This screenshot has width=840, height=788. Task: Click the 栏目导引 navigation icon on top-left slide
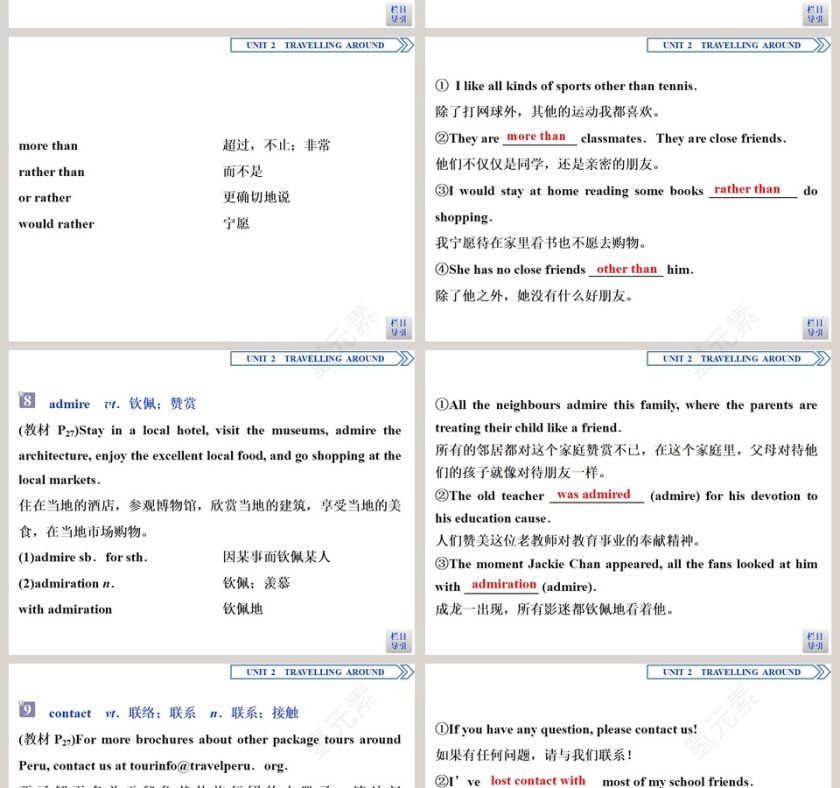(398, 11)
